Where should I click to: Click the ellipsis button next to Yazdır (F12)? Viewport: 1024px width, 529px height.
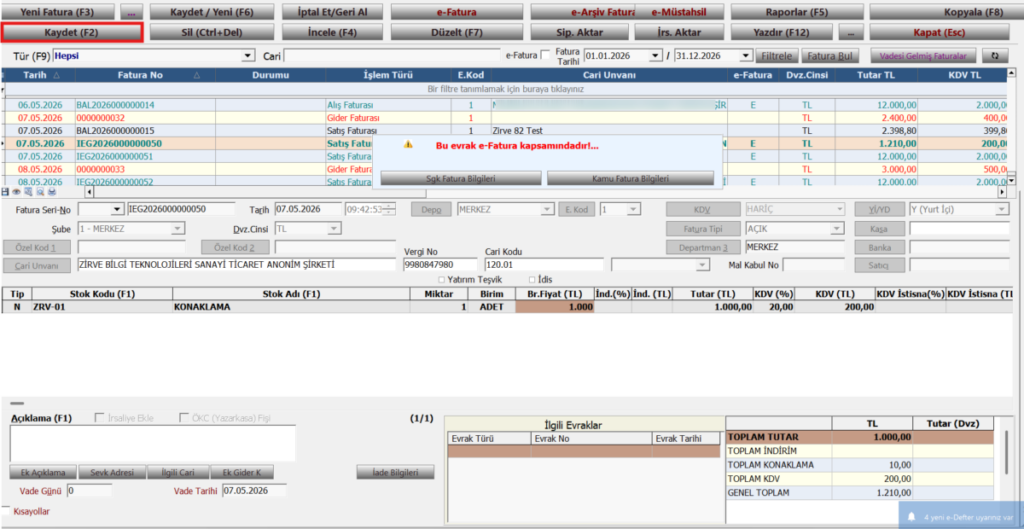click(850, 32)
